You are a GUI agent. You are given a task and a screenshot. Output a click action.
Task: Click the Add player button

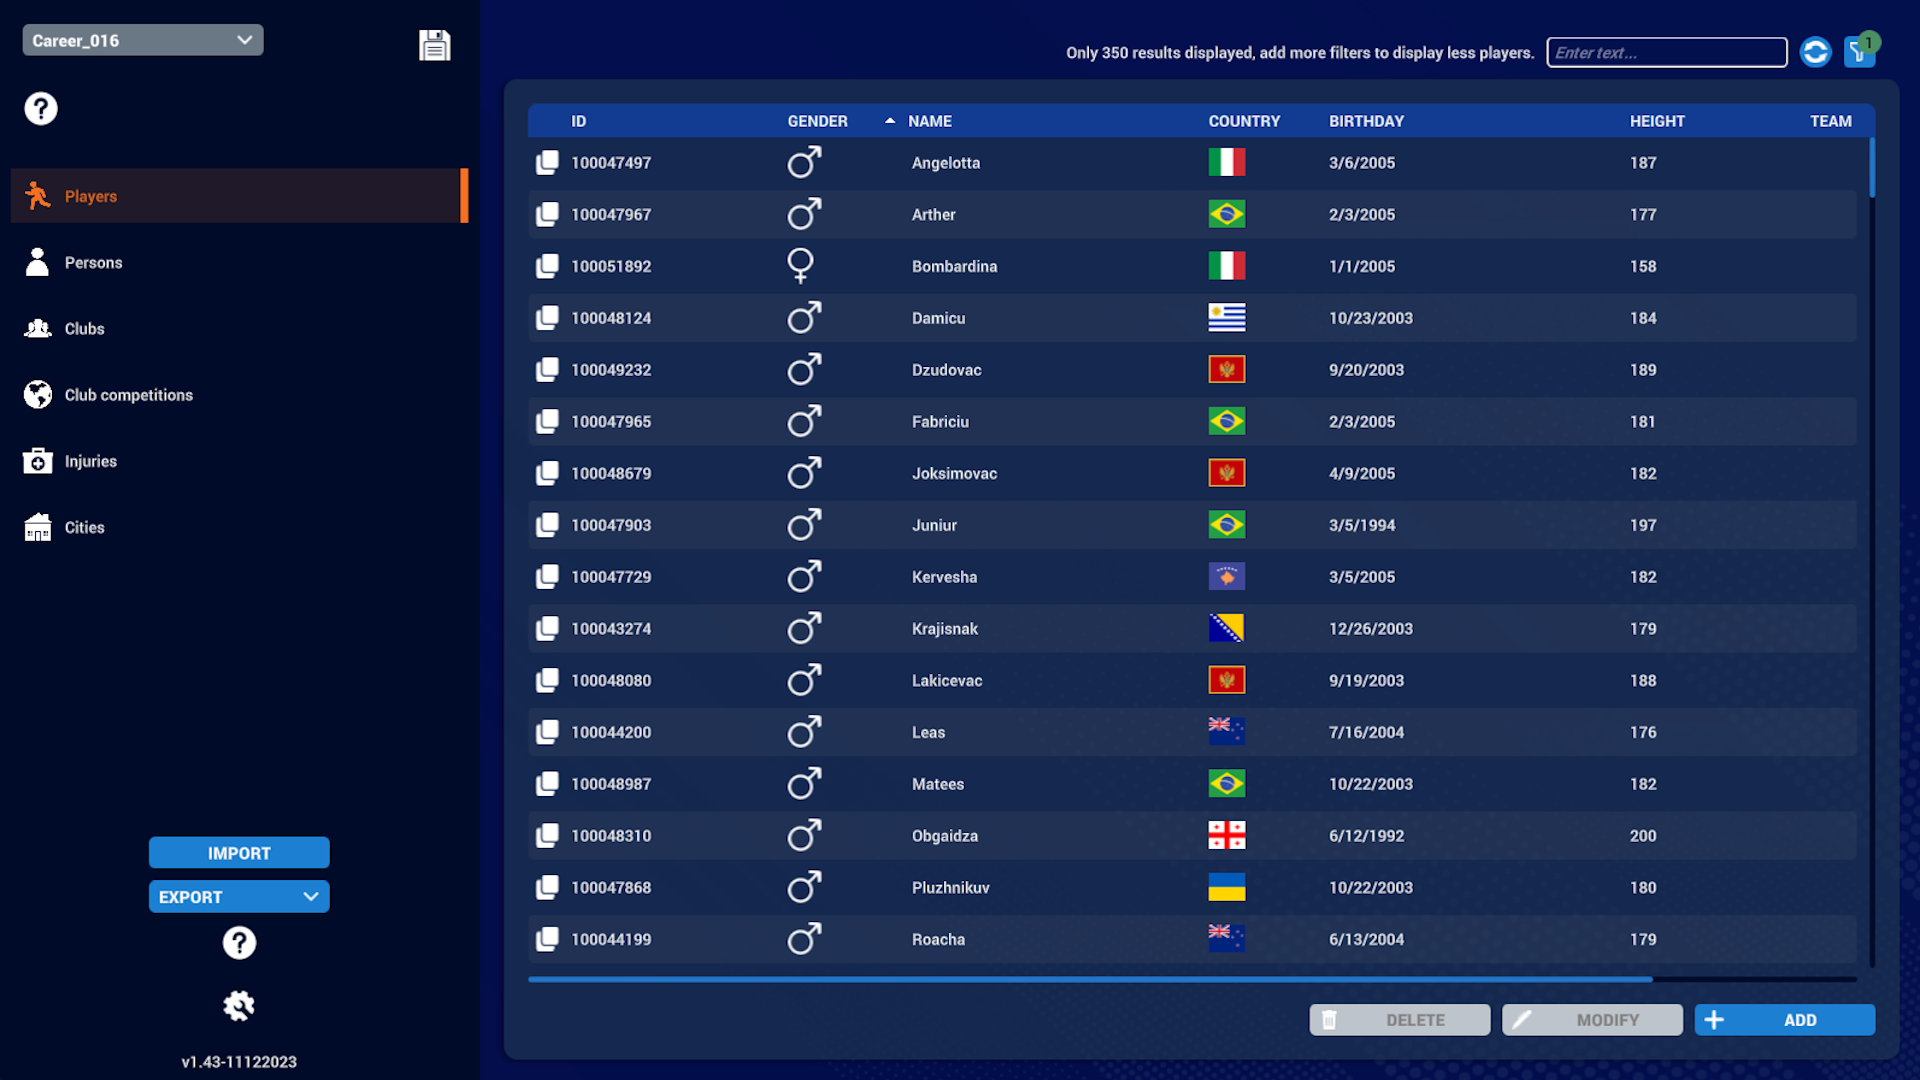(1784, 1020)
